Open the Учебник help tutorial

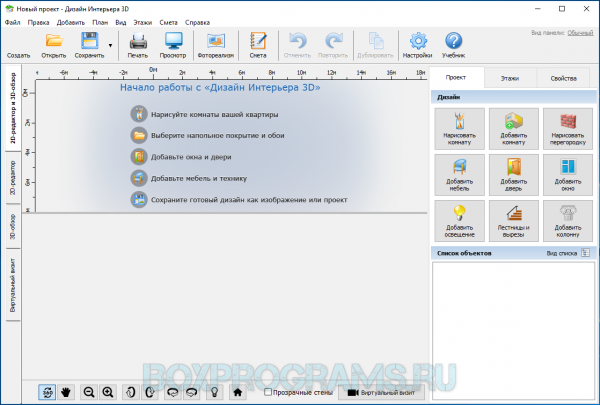[453, 45]
